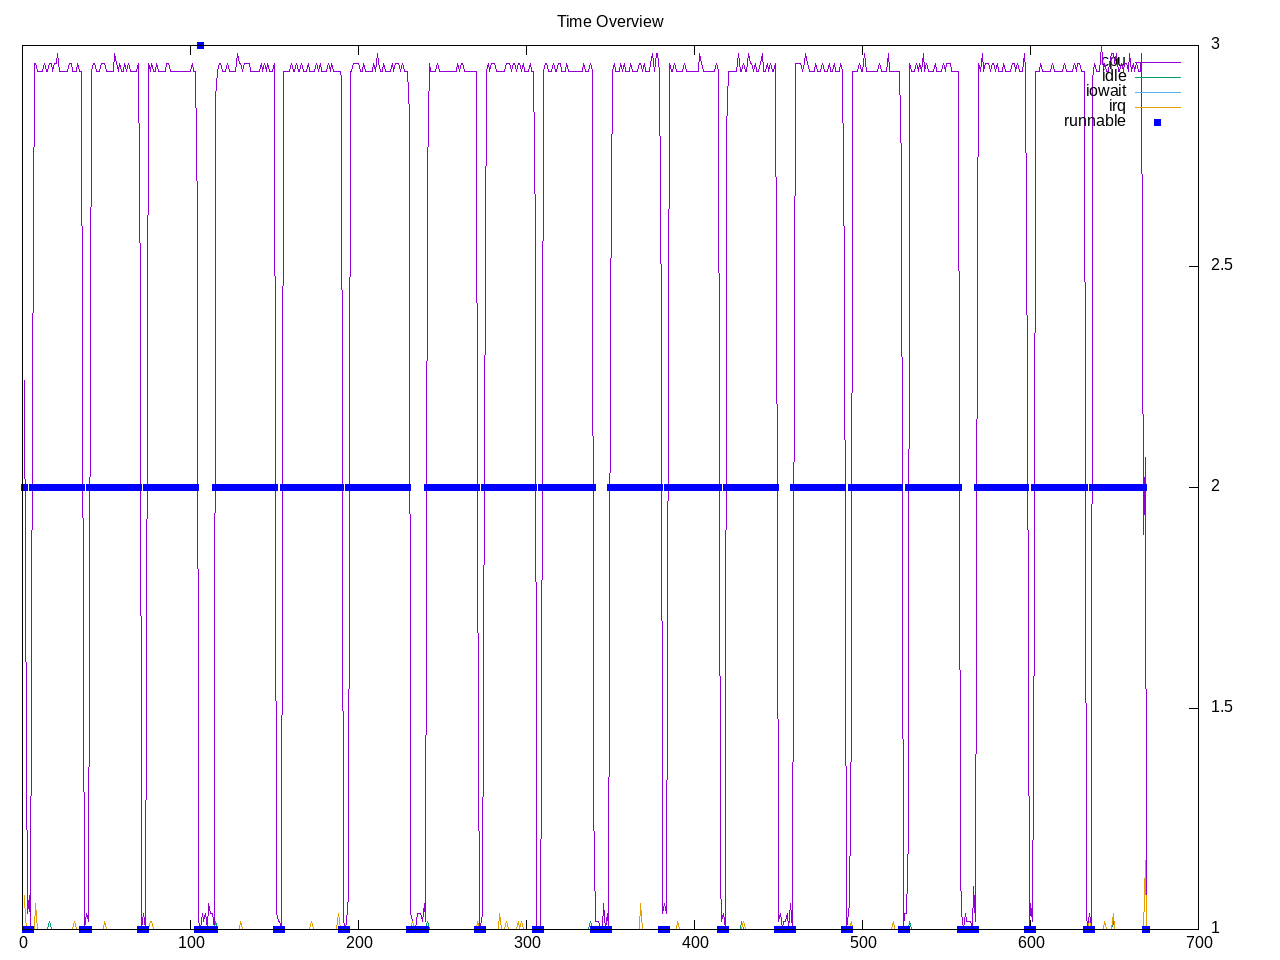Click x-axis tick label 500
This screenshot has width=1280, height=960.
tap(863, 942)
